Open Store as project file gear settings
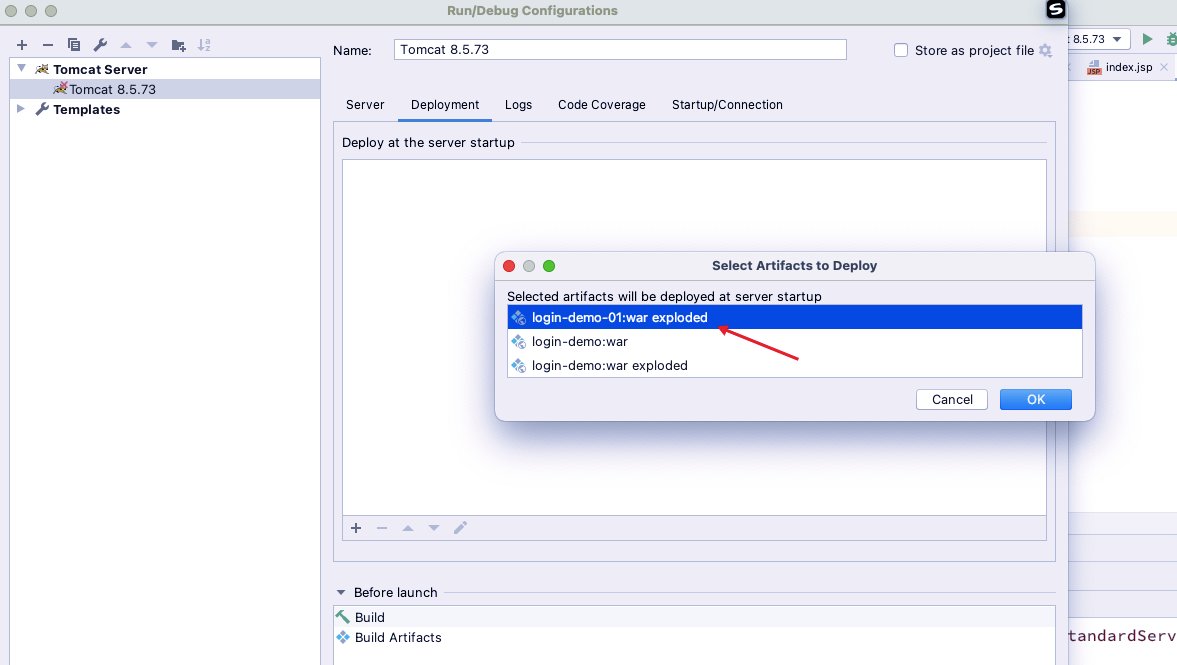Viewport: 1177px width, 665px height. coord(1046,50)
